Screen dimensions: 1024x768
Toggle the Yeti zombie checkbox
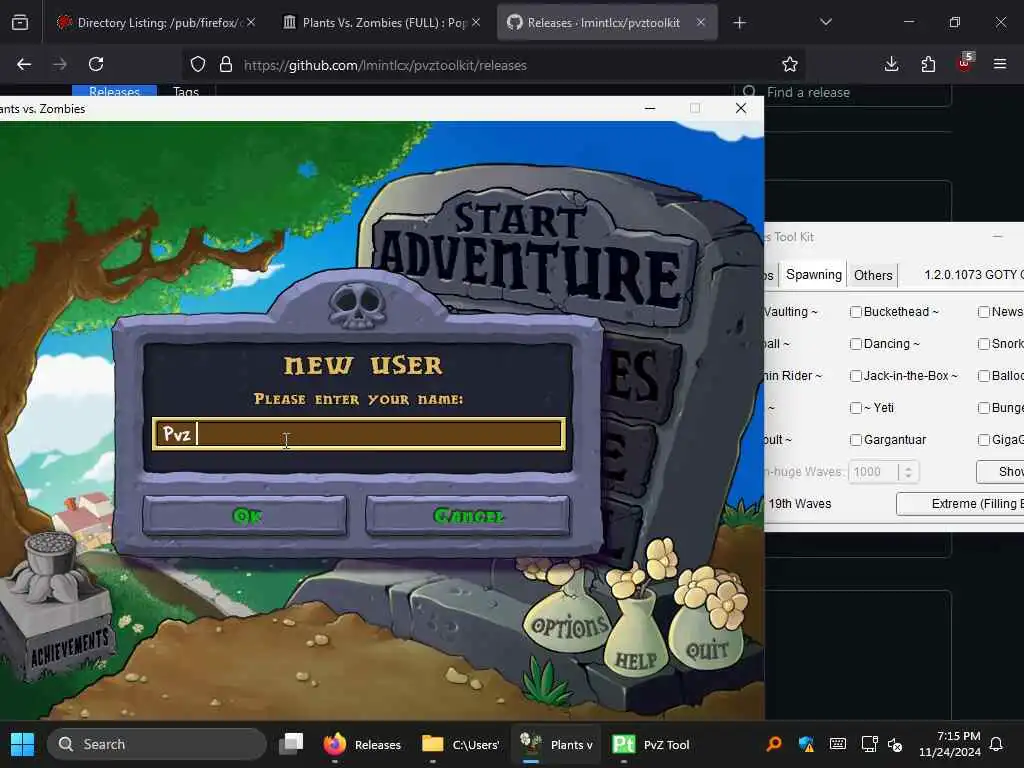tap(856, 408)
